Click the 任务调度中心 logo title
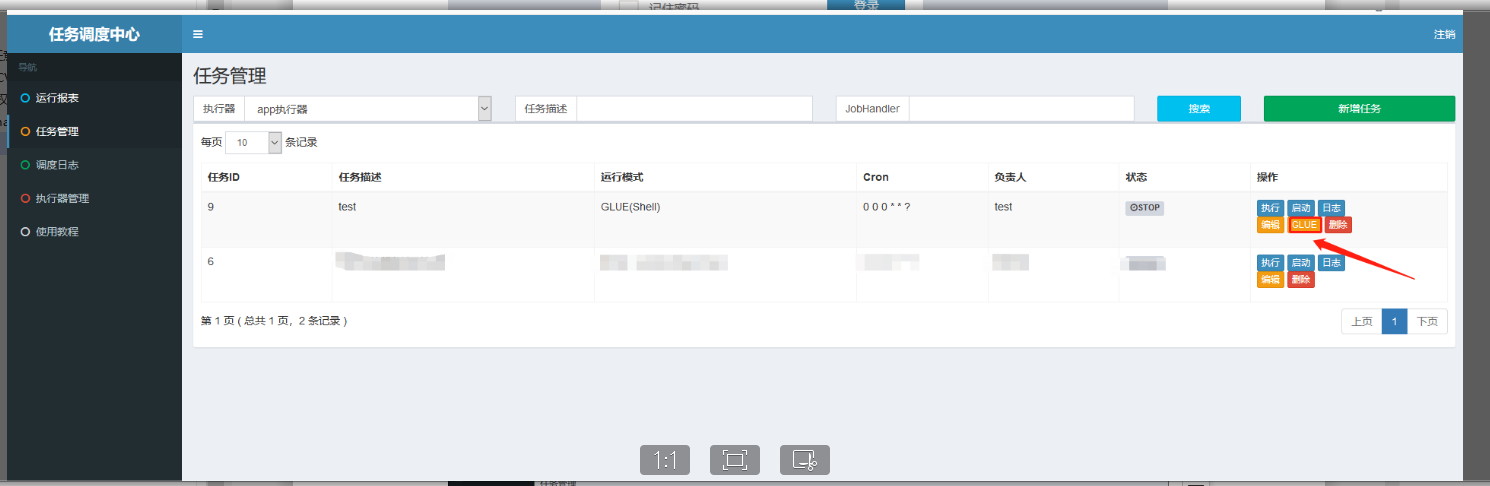1490x486 pixels. 95,34
